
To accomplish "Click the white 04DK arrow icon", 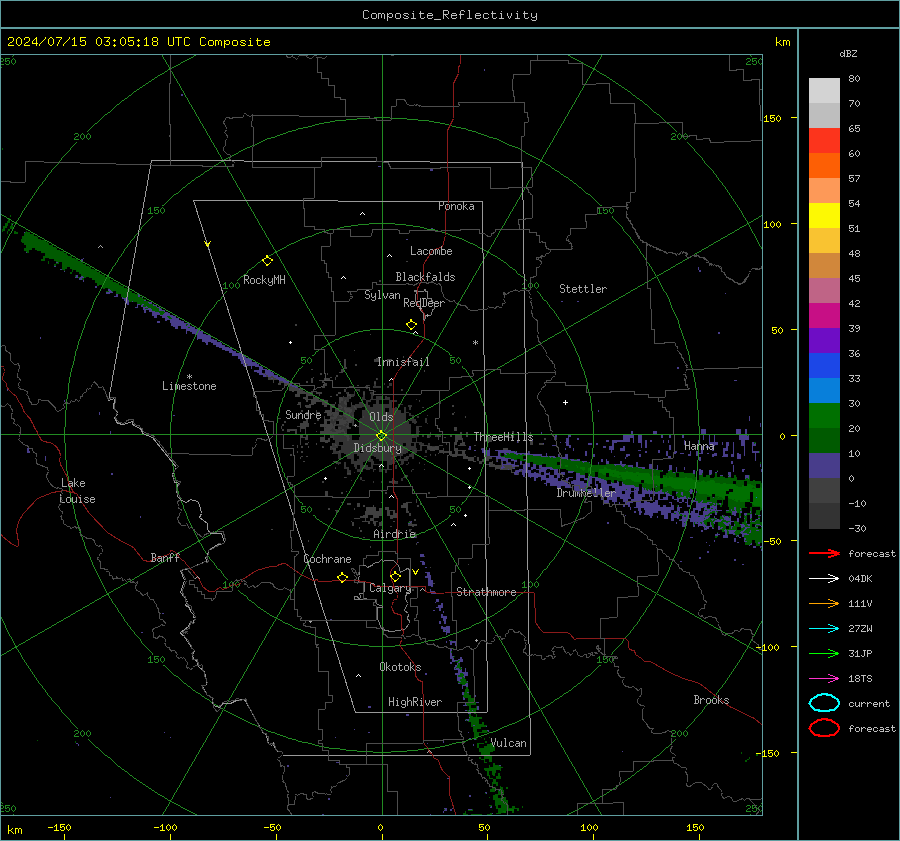I will pos(824,579).
